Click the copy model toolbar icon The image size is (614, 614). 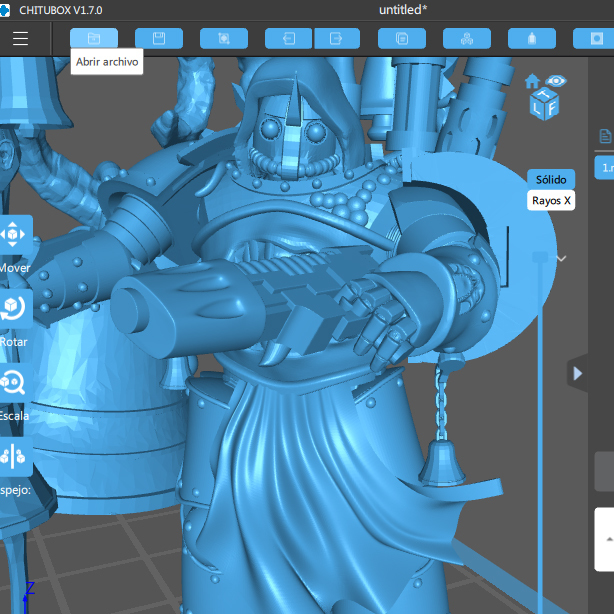[402, 38]
